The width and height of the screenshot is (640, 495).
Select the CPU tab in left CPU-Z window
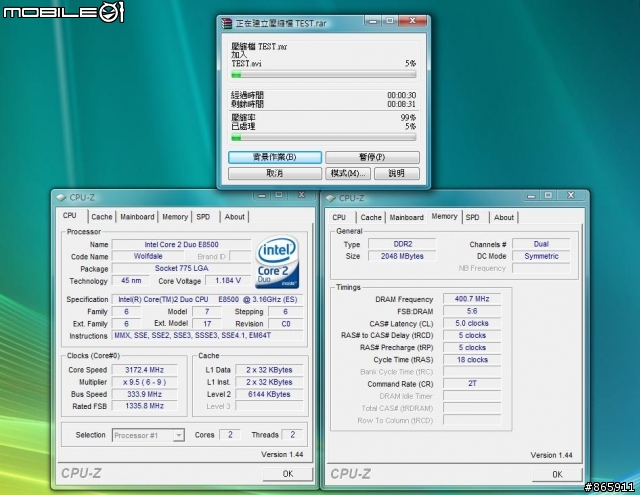pyautogui.click(x=70, y=215)
